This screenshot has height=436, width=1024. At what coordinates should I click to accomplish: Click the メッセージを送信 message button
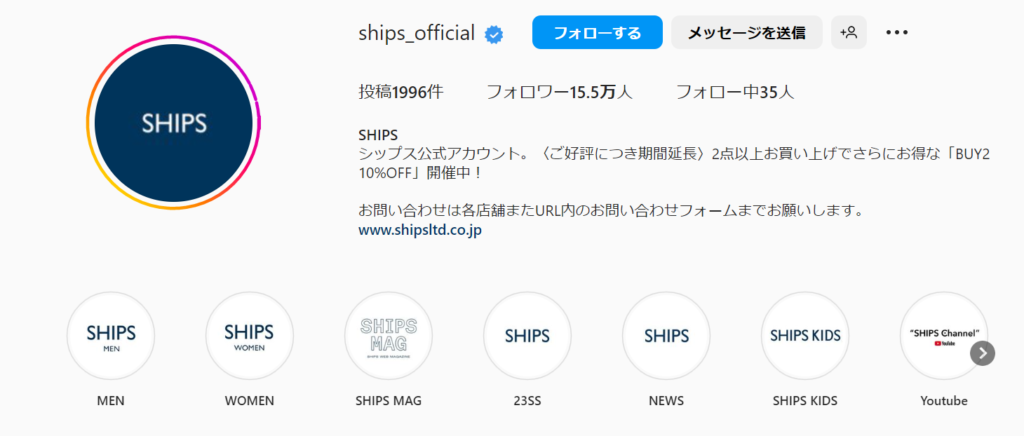tap(747, 32)
